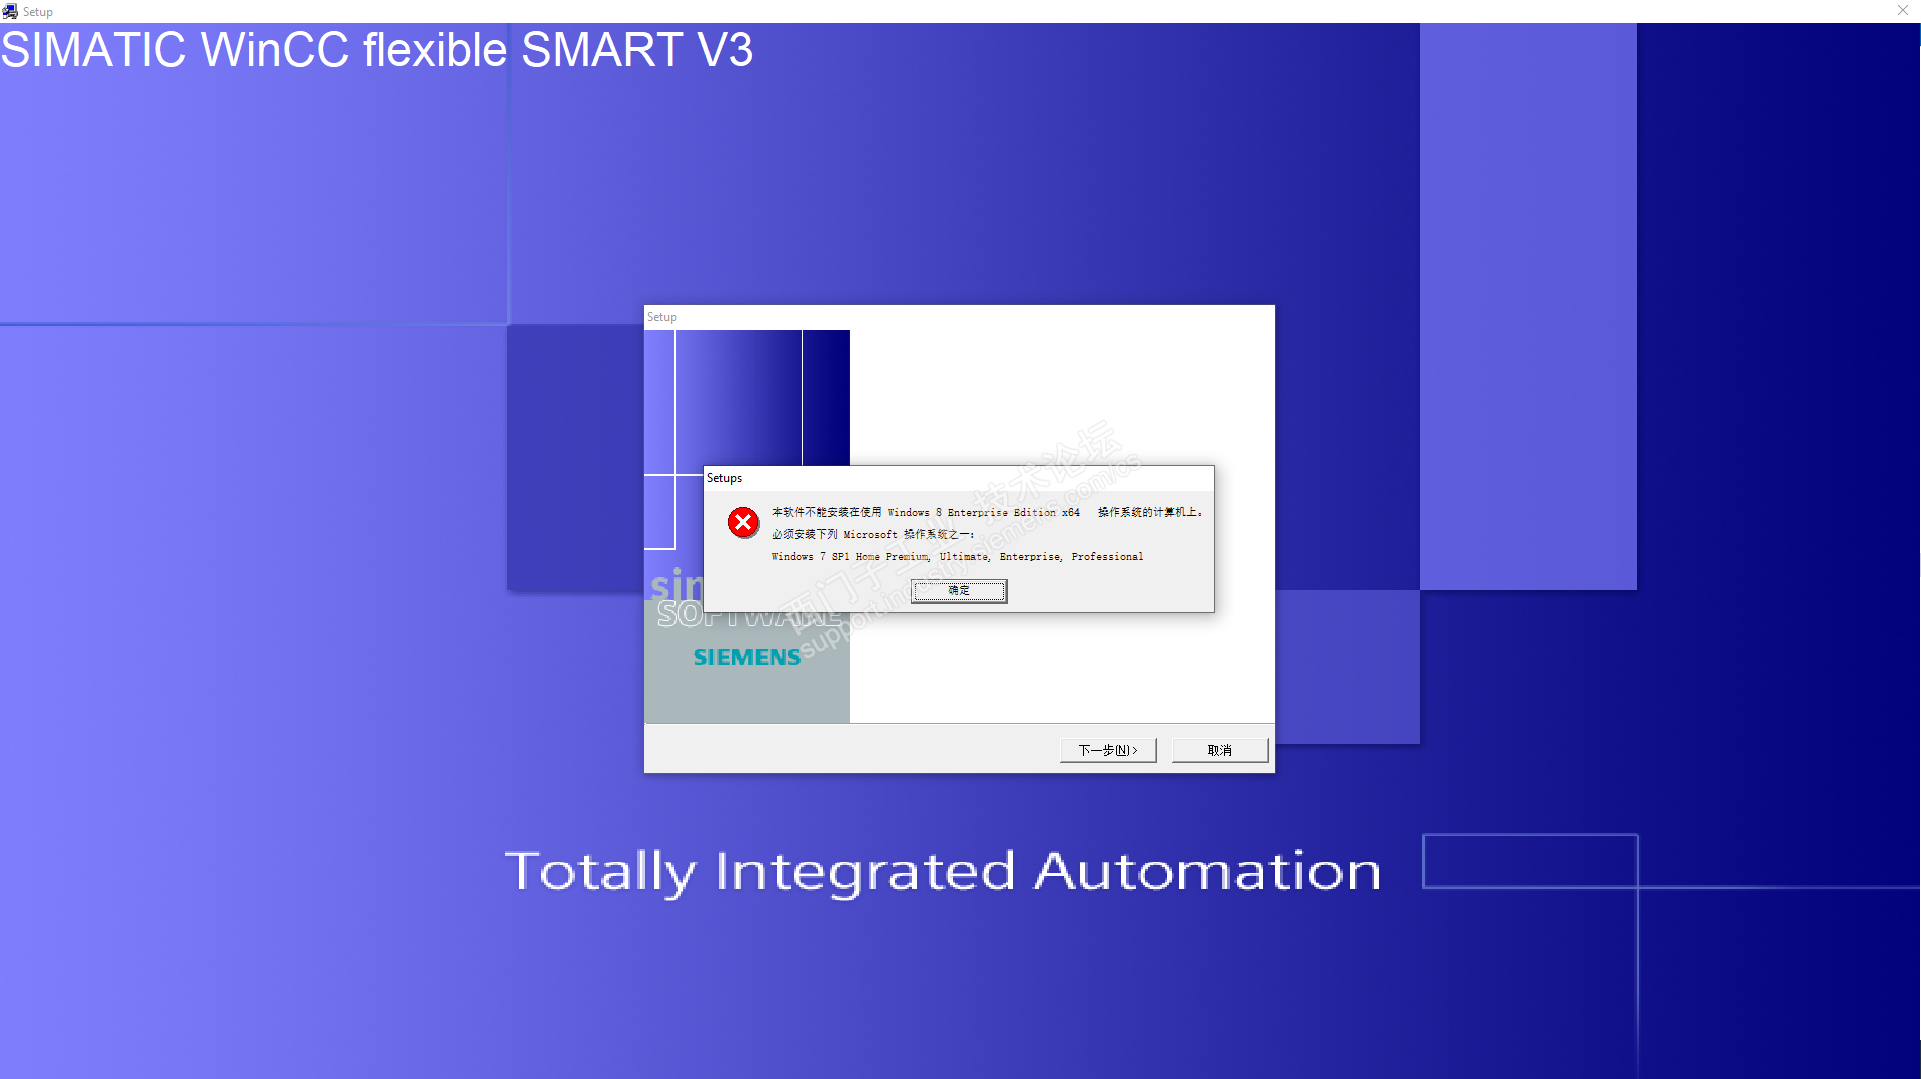Viewport: 1921px width, 1079px height.
Task: Click the Totally Integrated Automation text
Action: (x=943, y=871)
